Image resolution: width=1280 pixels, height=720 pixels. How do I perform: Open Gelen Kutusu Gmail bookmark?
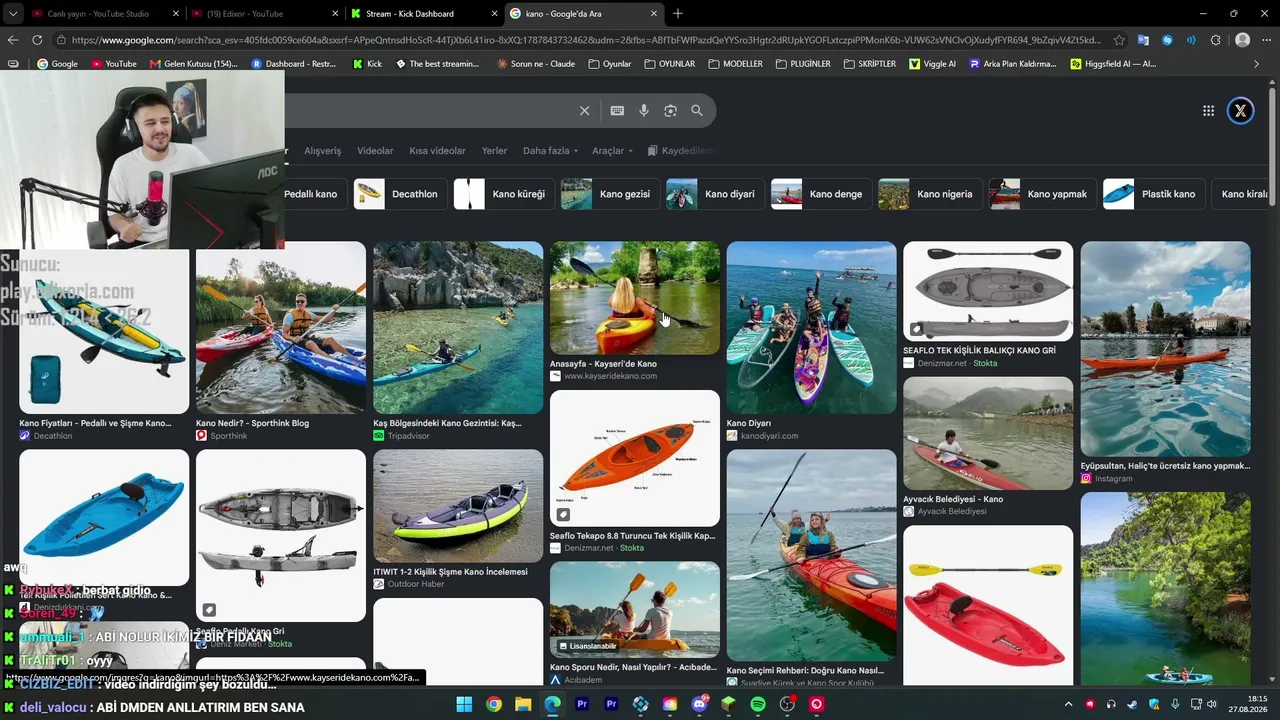pos(193,64)
